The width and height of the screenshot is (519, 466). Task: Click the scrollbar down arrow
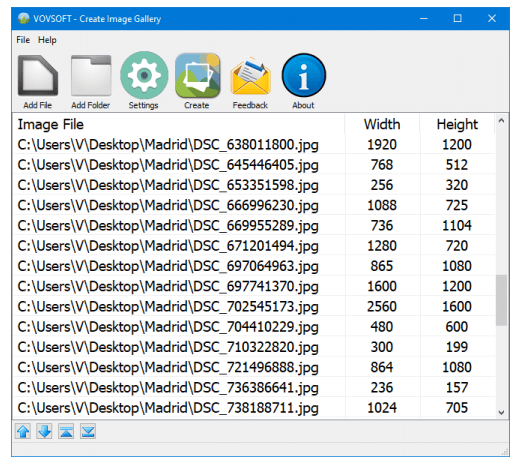pyautogui.click(x=501, y=412)
